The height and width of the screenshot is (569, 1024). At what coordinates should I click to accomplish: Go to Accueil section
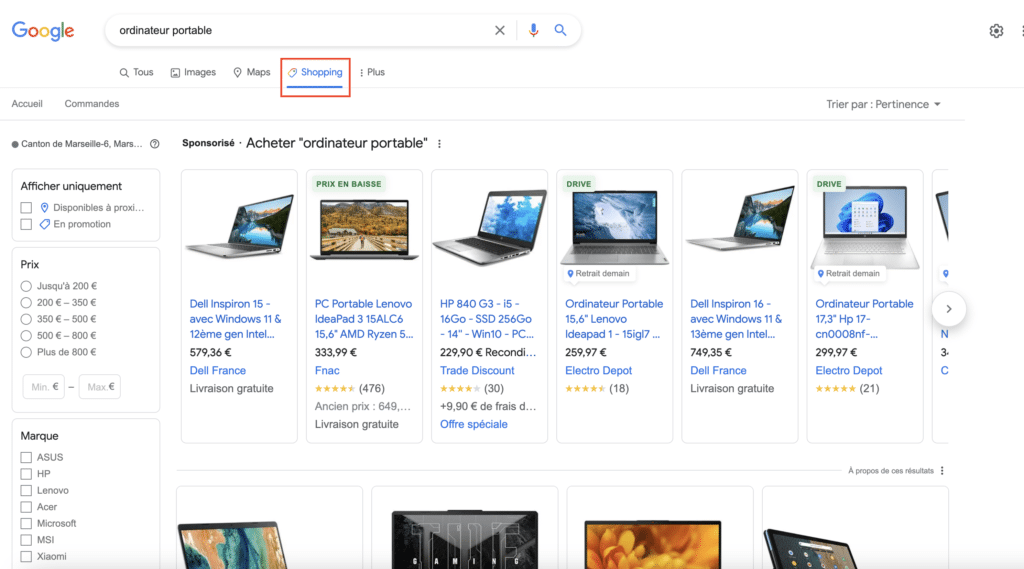27,104
